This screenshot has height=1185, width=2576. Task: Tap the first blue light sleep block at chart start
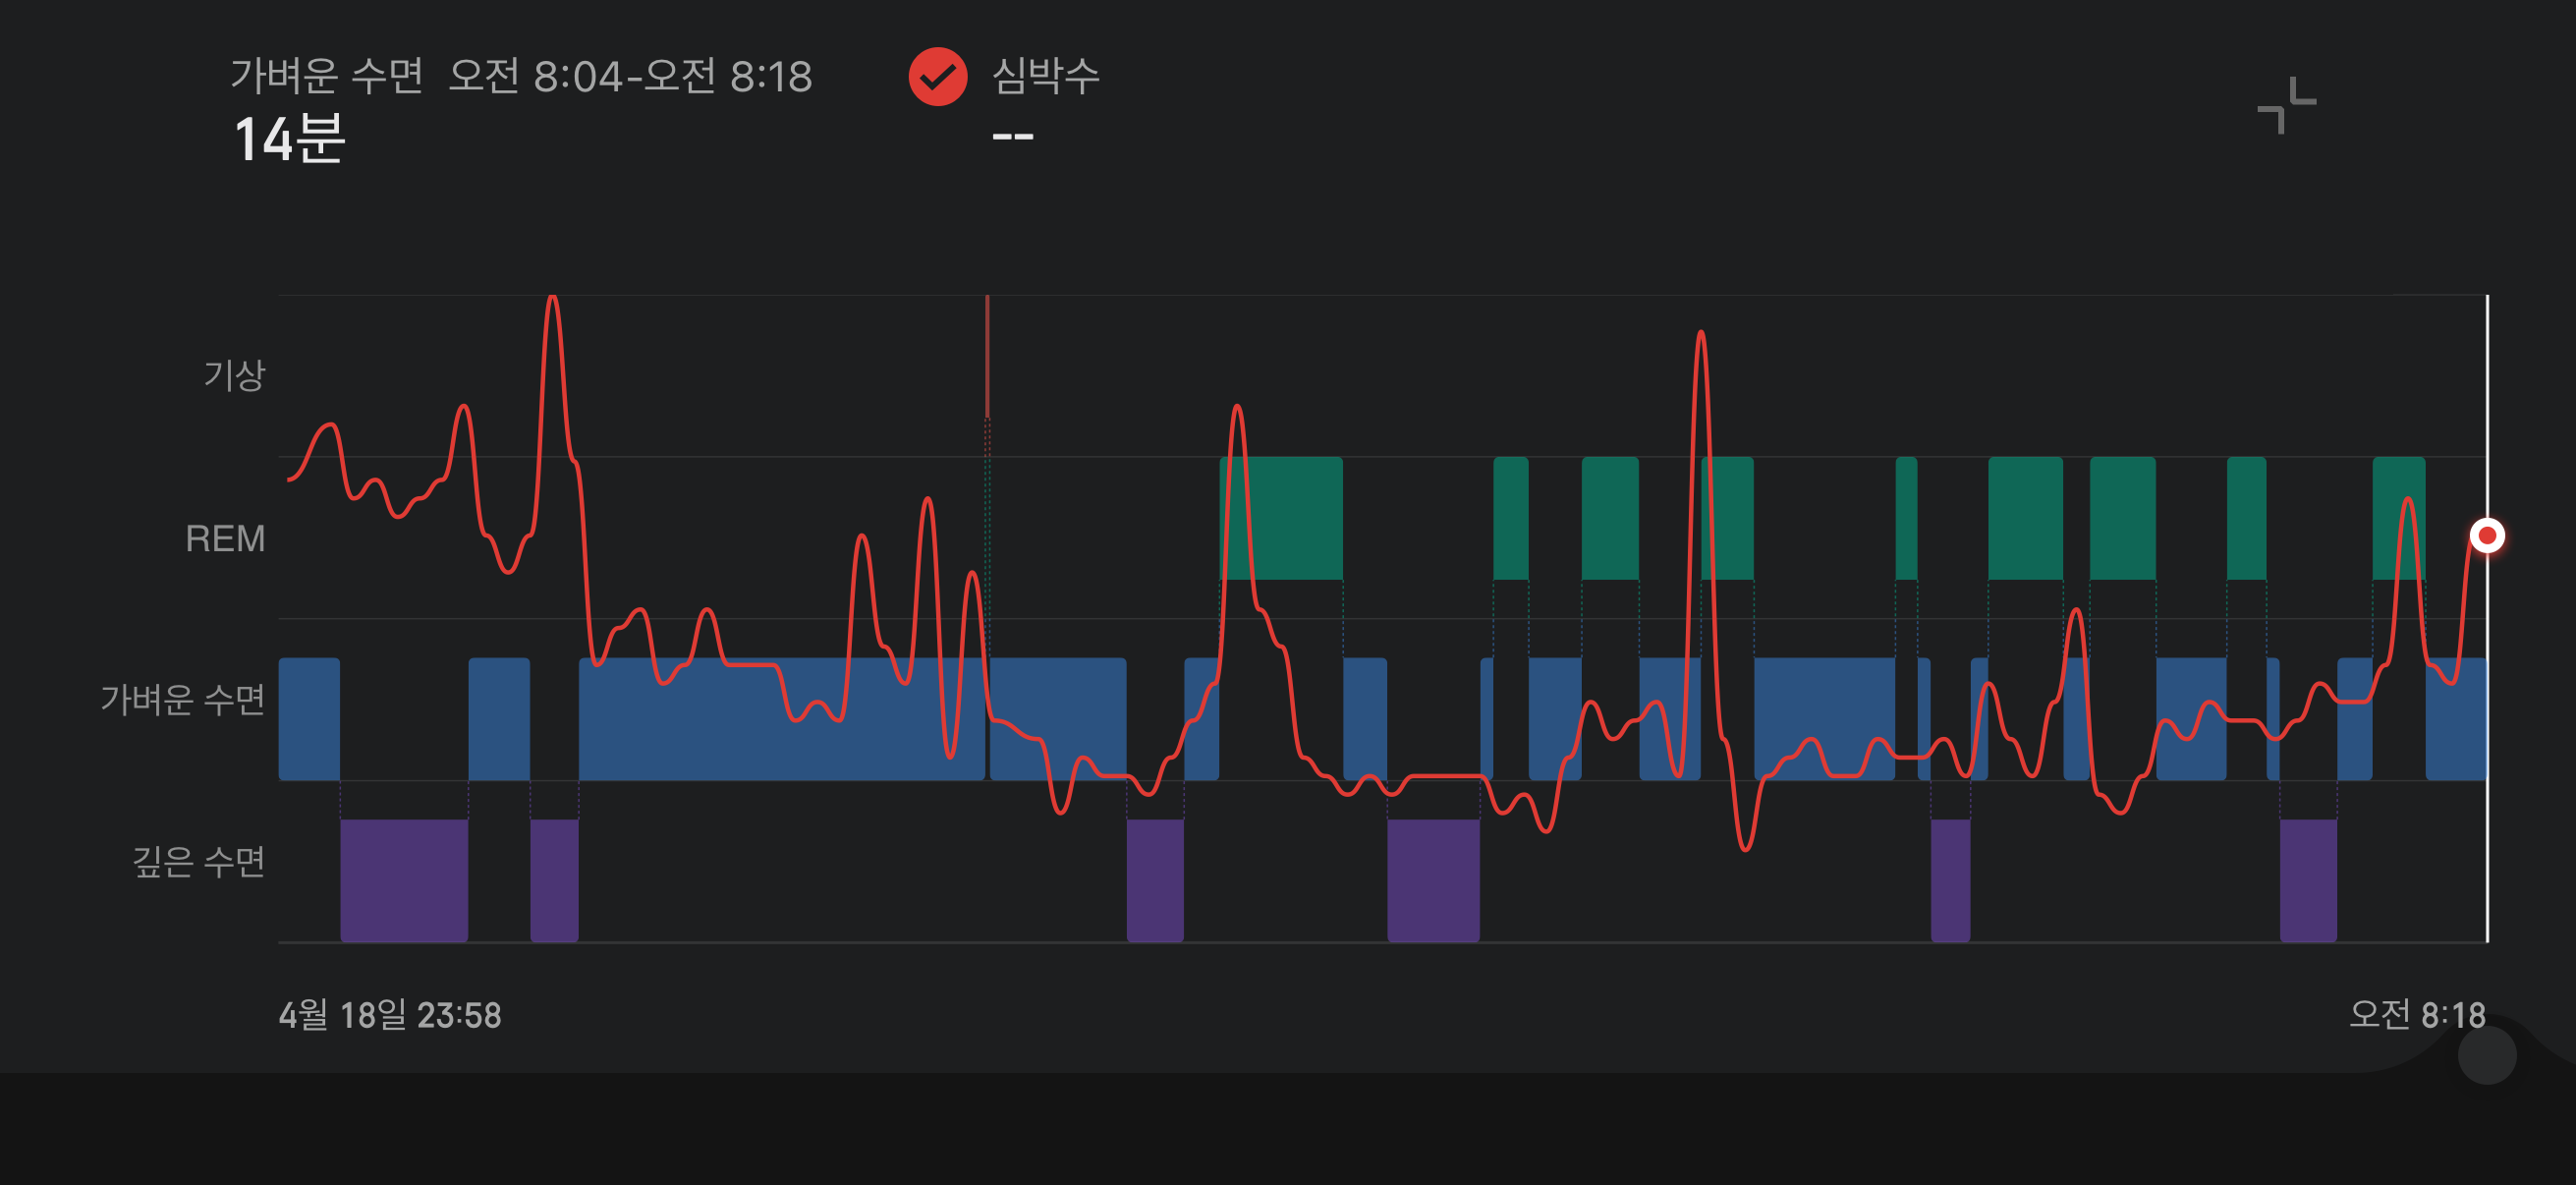309,719
